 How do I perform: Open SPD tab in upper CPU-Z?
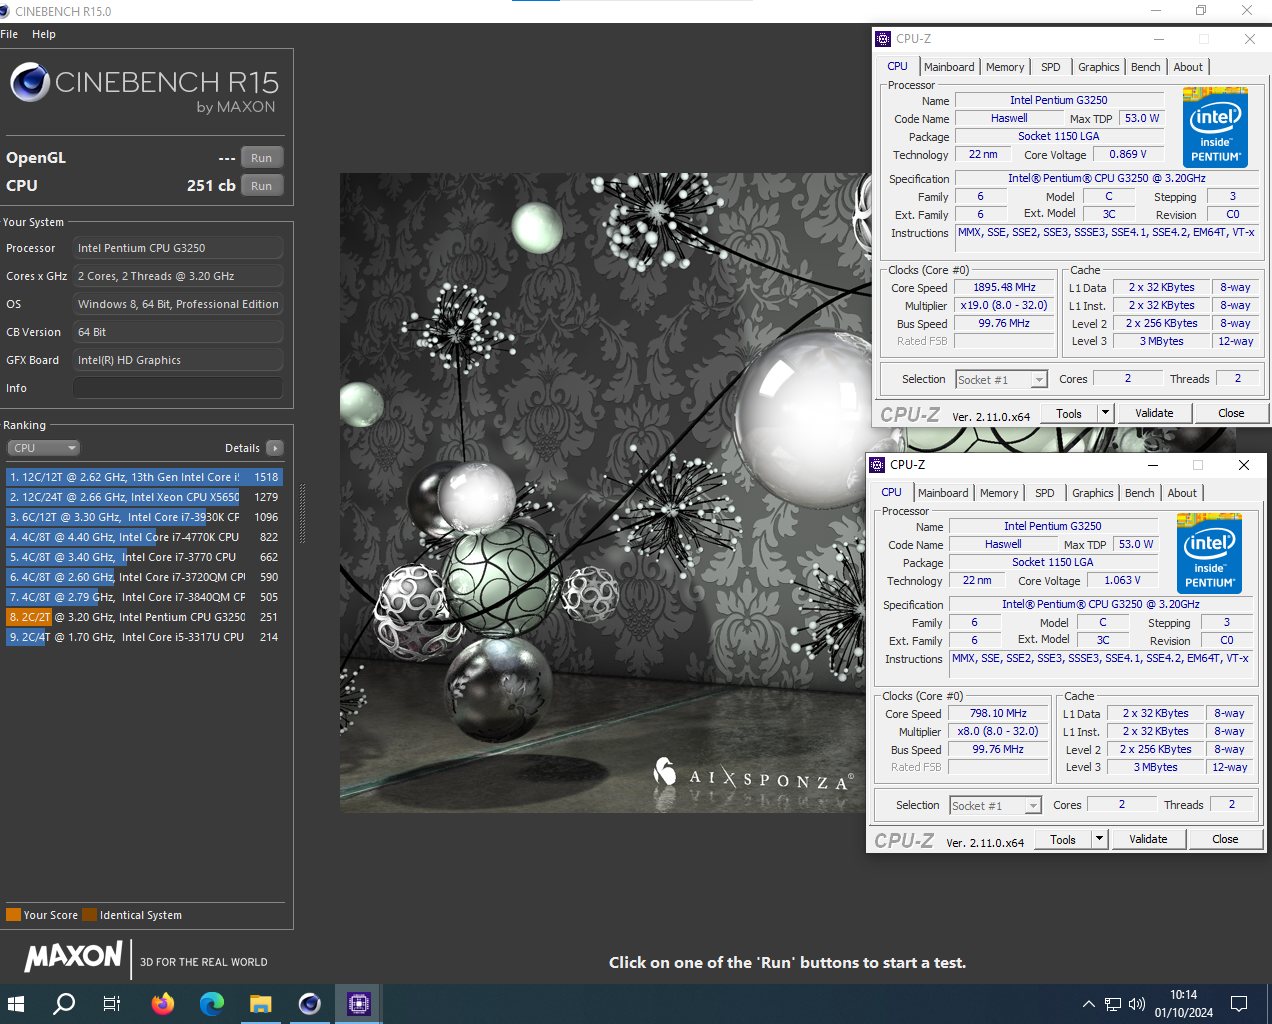click(x=1051, y=67)
